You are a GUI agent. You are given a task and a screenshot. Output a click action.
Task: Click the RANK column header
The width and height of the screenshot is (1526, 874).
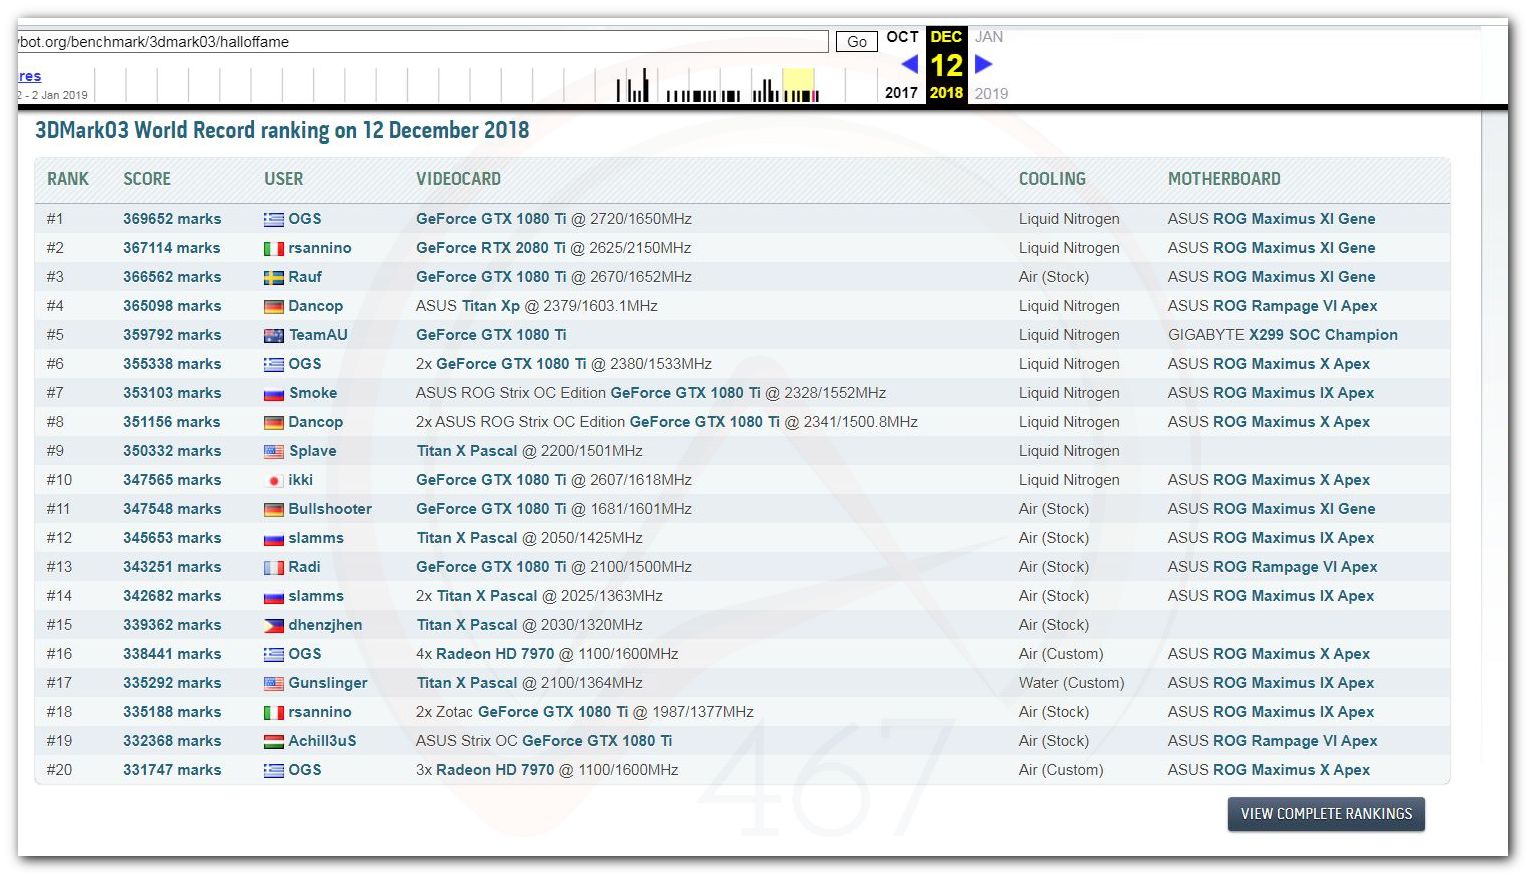click(x=68, y=179)
